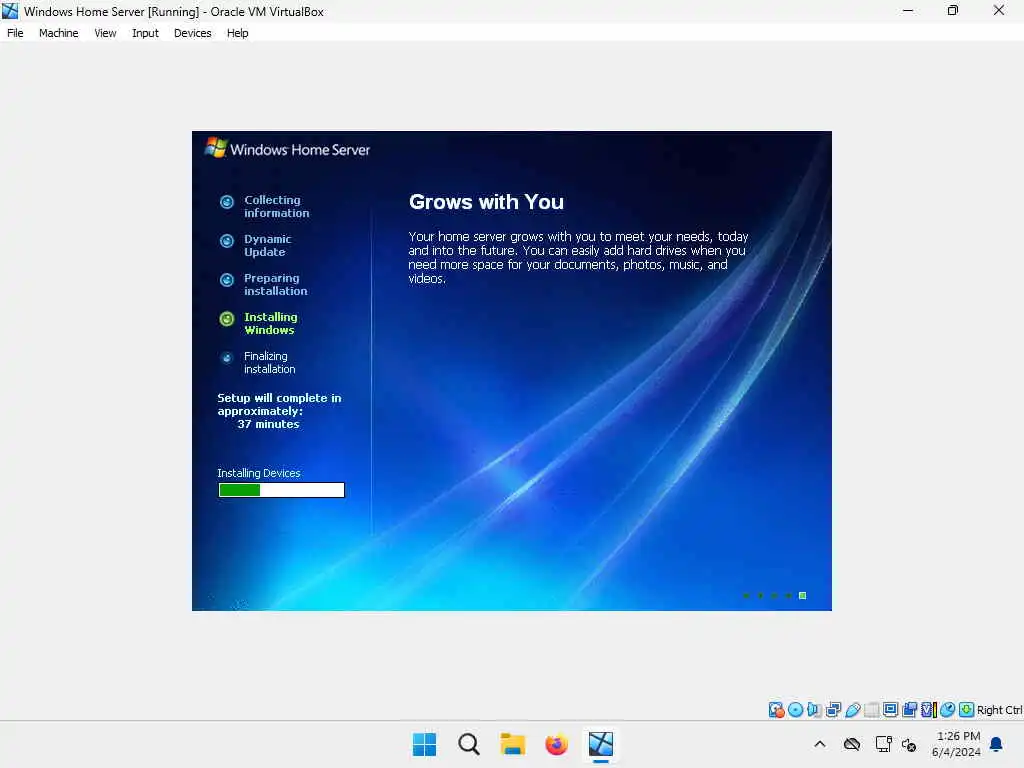
Task: Click the Installing Devices status label
Action: (259, 473)
